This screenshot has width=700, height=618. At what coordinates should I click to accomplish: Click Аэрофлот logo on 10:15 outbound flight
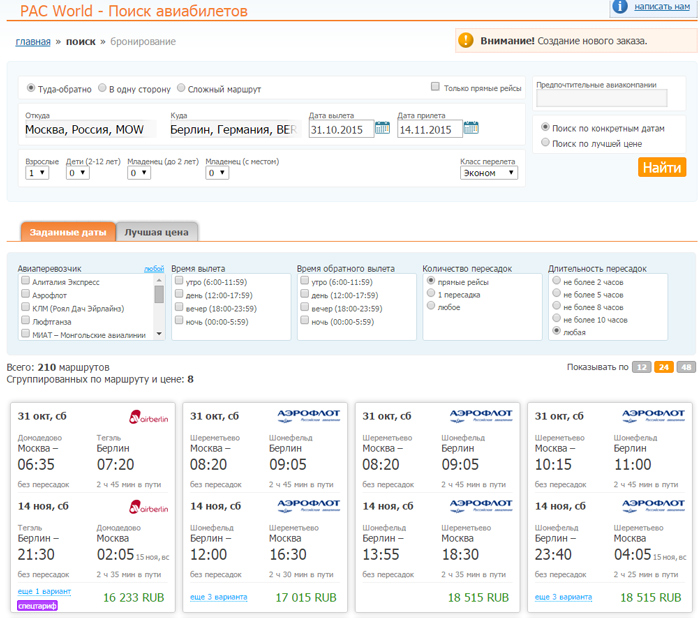pyautogui.click(x=653, y=415)
